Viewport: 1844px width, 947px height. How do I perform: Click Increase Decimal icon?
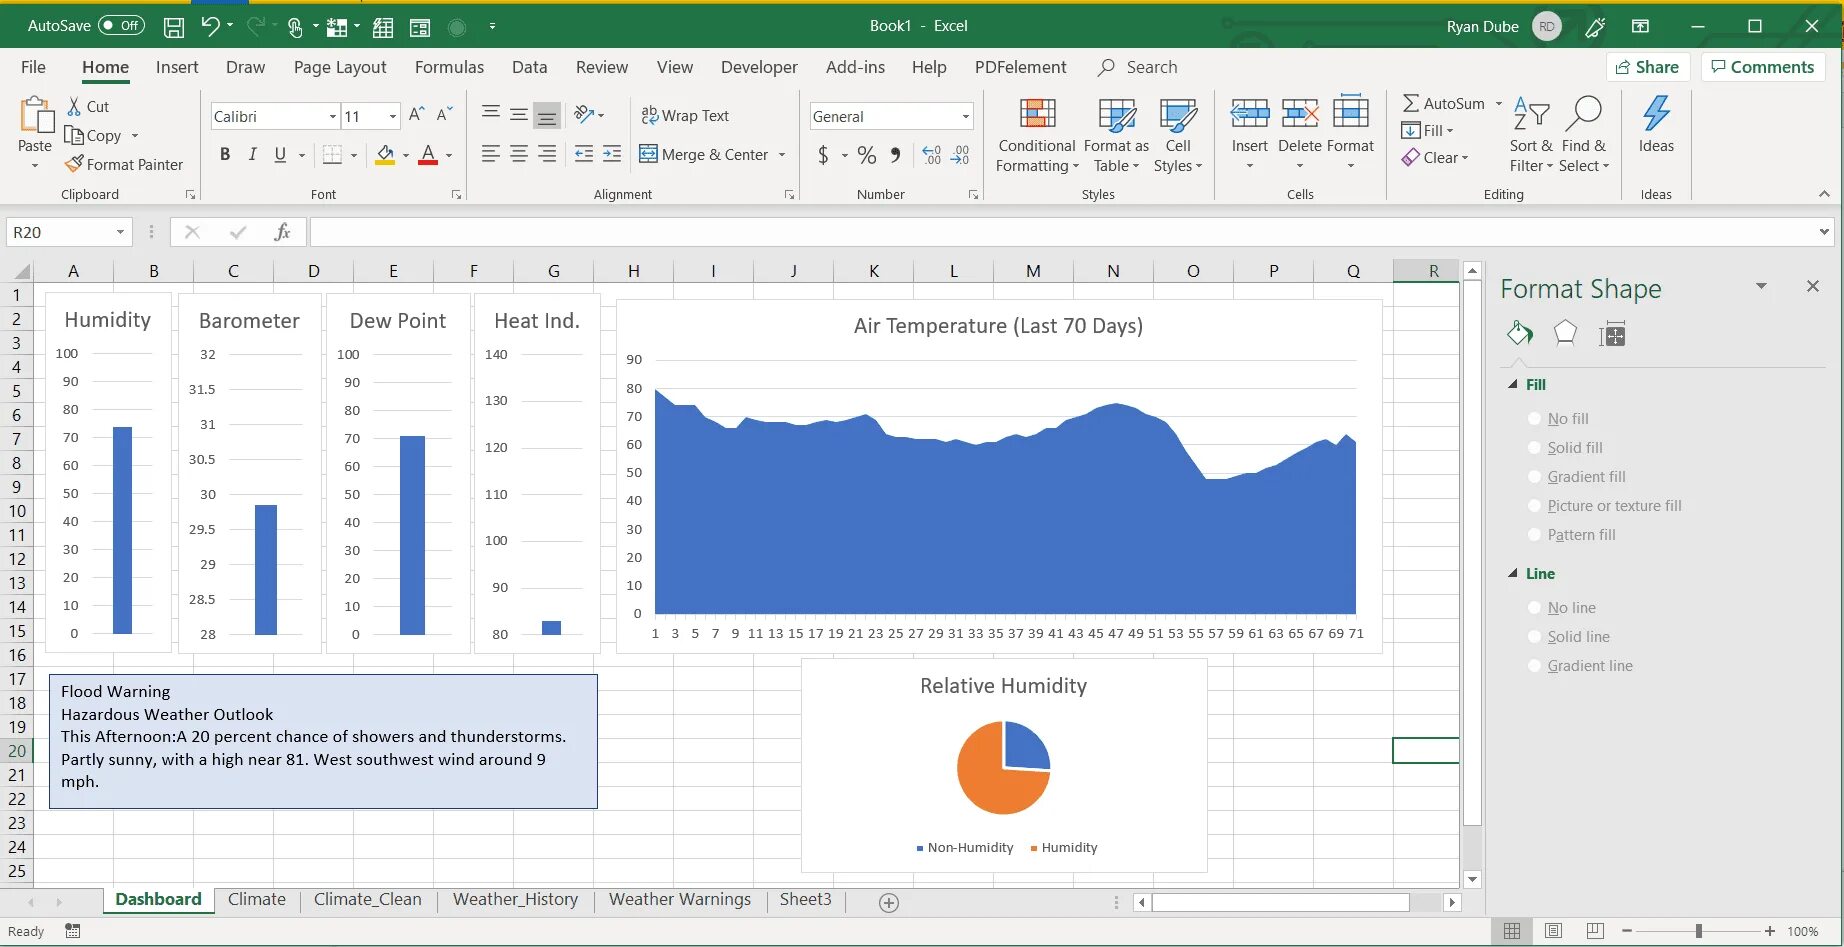932,155
